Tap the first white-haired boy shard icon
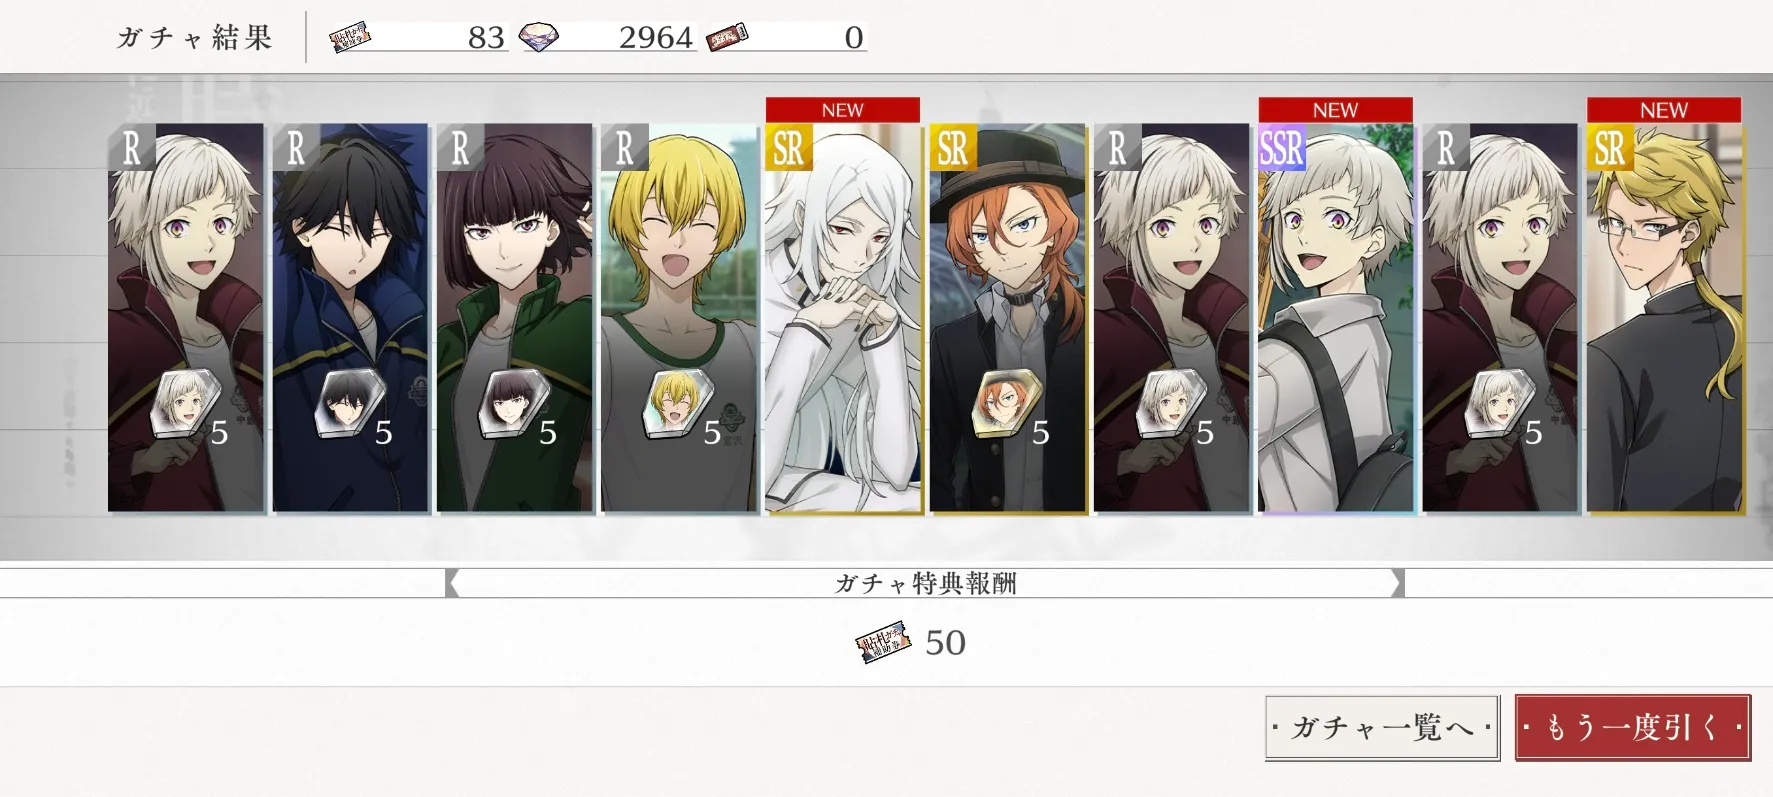Viewport: 1773px width, 797px height. pyautogui.click(x=180, y=406)
